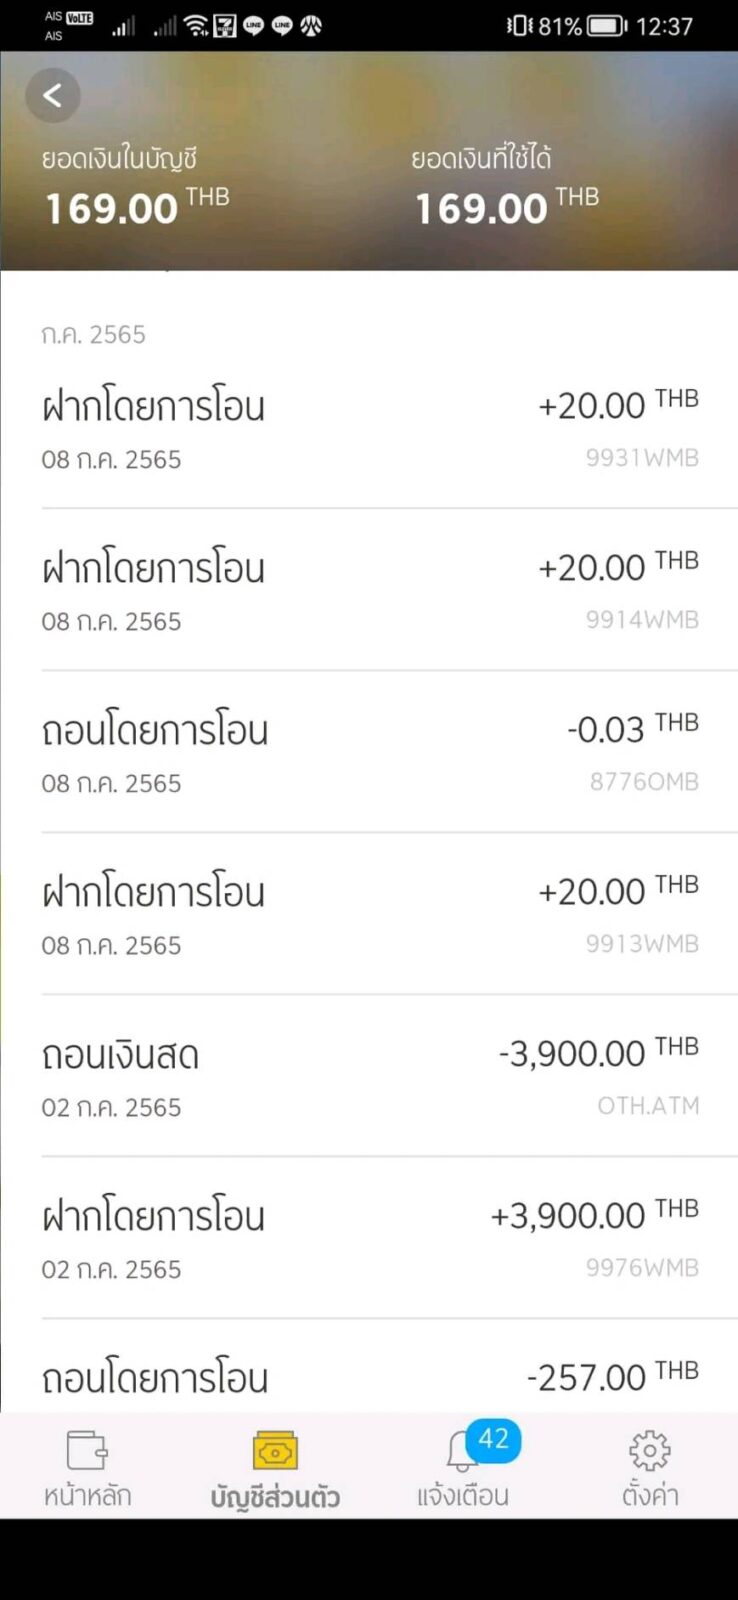Select the yellow บัญชีส่วนตัว icon
This screenshot has width=738, height=1600.
275,1450
